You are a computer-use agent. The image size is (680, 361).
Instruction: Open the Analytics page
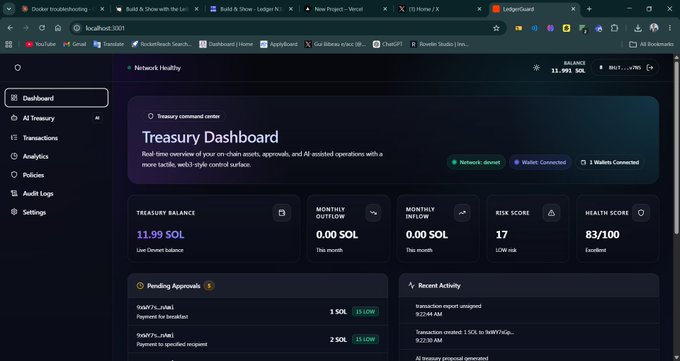point(56,156)
